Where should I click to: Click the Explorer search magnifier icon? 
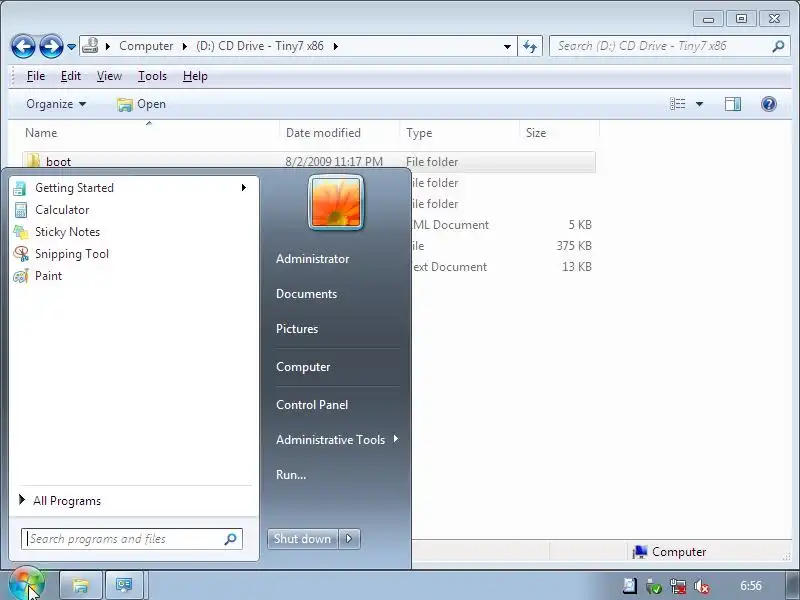[x=778, y=46]
